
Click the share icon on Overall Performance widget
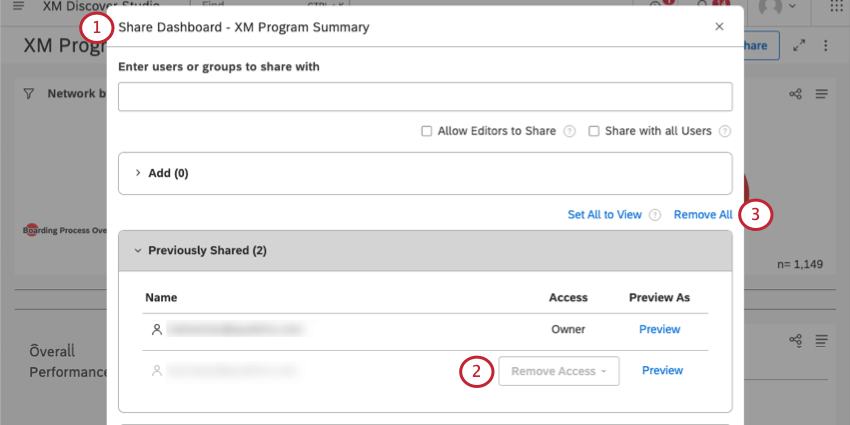pos(796,340)
